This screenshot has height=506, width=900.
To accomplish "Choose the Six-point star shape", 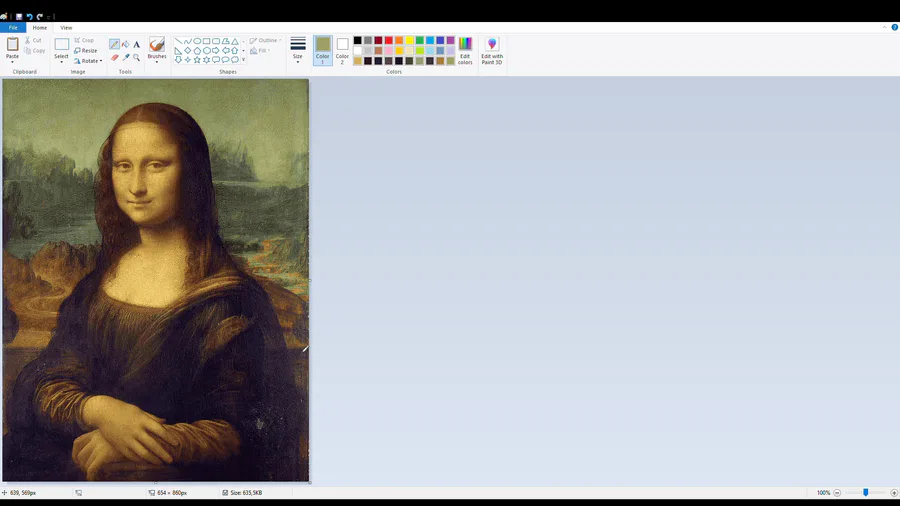I will pos(206,60).
